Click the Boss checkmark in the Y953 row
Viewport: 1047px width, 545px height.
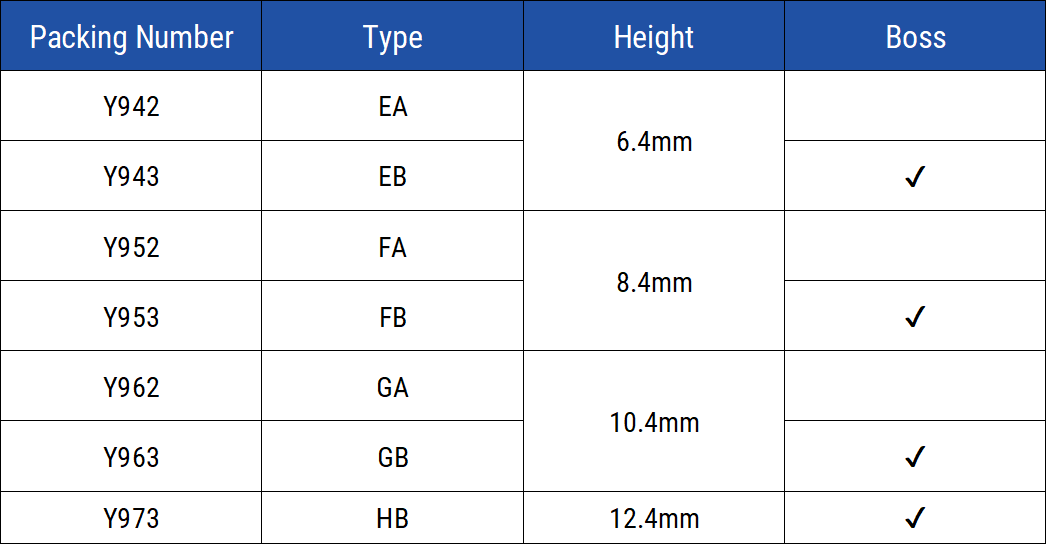click(x=914, y=317)
